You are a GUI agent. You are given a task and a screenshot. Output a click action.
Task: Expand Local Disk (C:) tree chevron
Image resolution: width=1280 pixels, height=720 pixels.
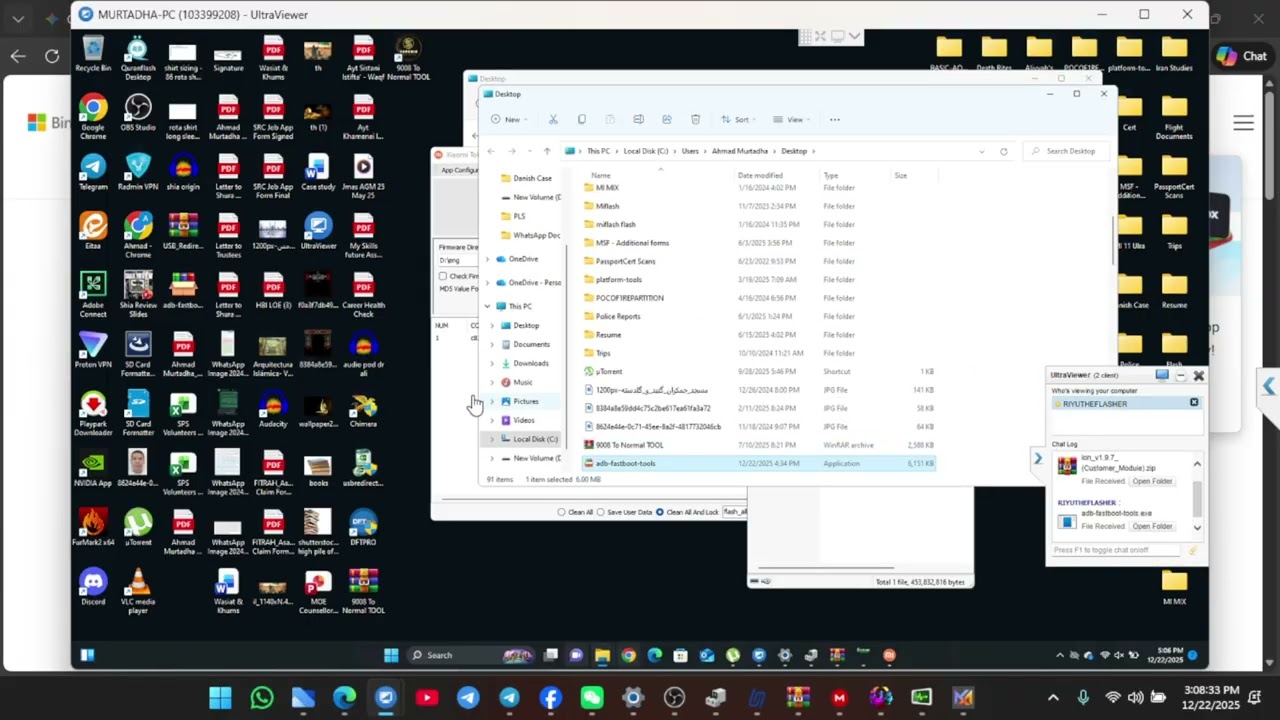pos(492,439)
